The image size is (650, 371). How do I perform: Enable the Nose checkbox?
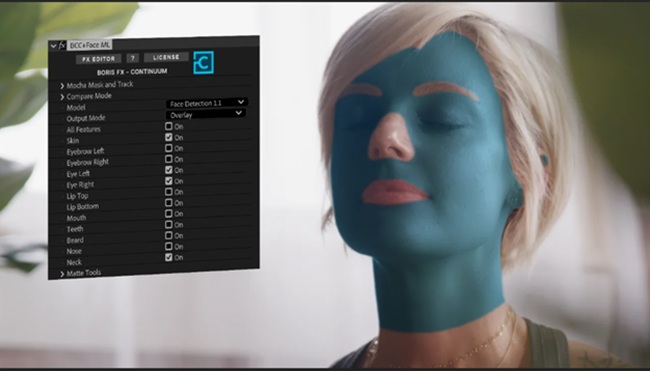point(168,246)
